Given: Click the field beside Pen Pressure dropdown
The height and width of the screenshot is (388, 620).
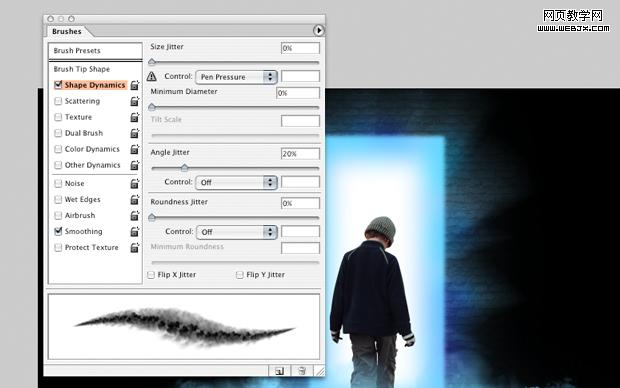Looking at the screenshot, I should coord(300,76).
